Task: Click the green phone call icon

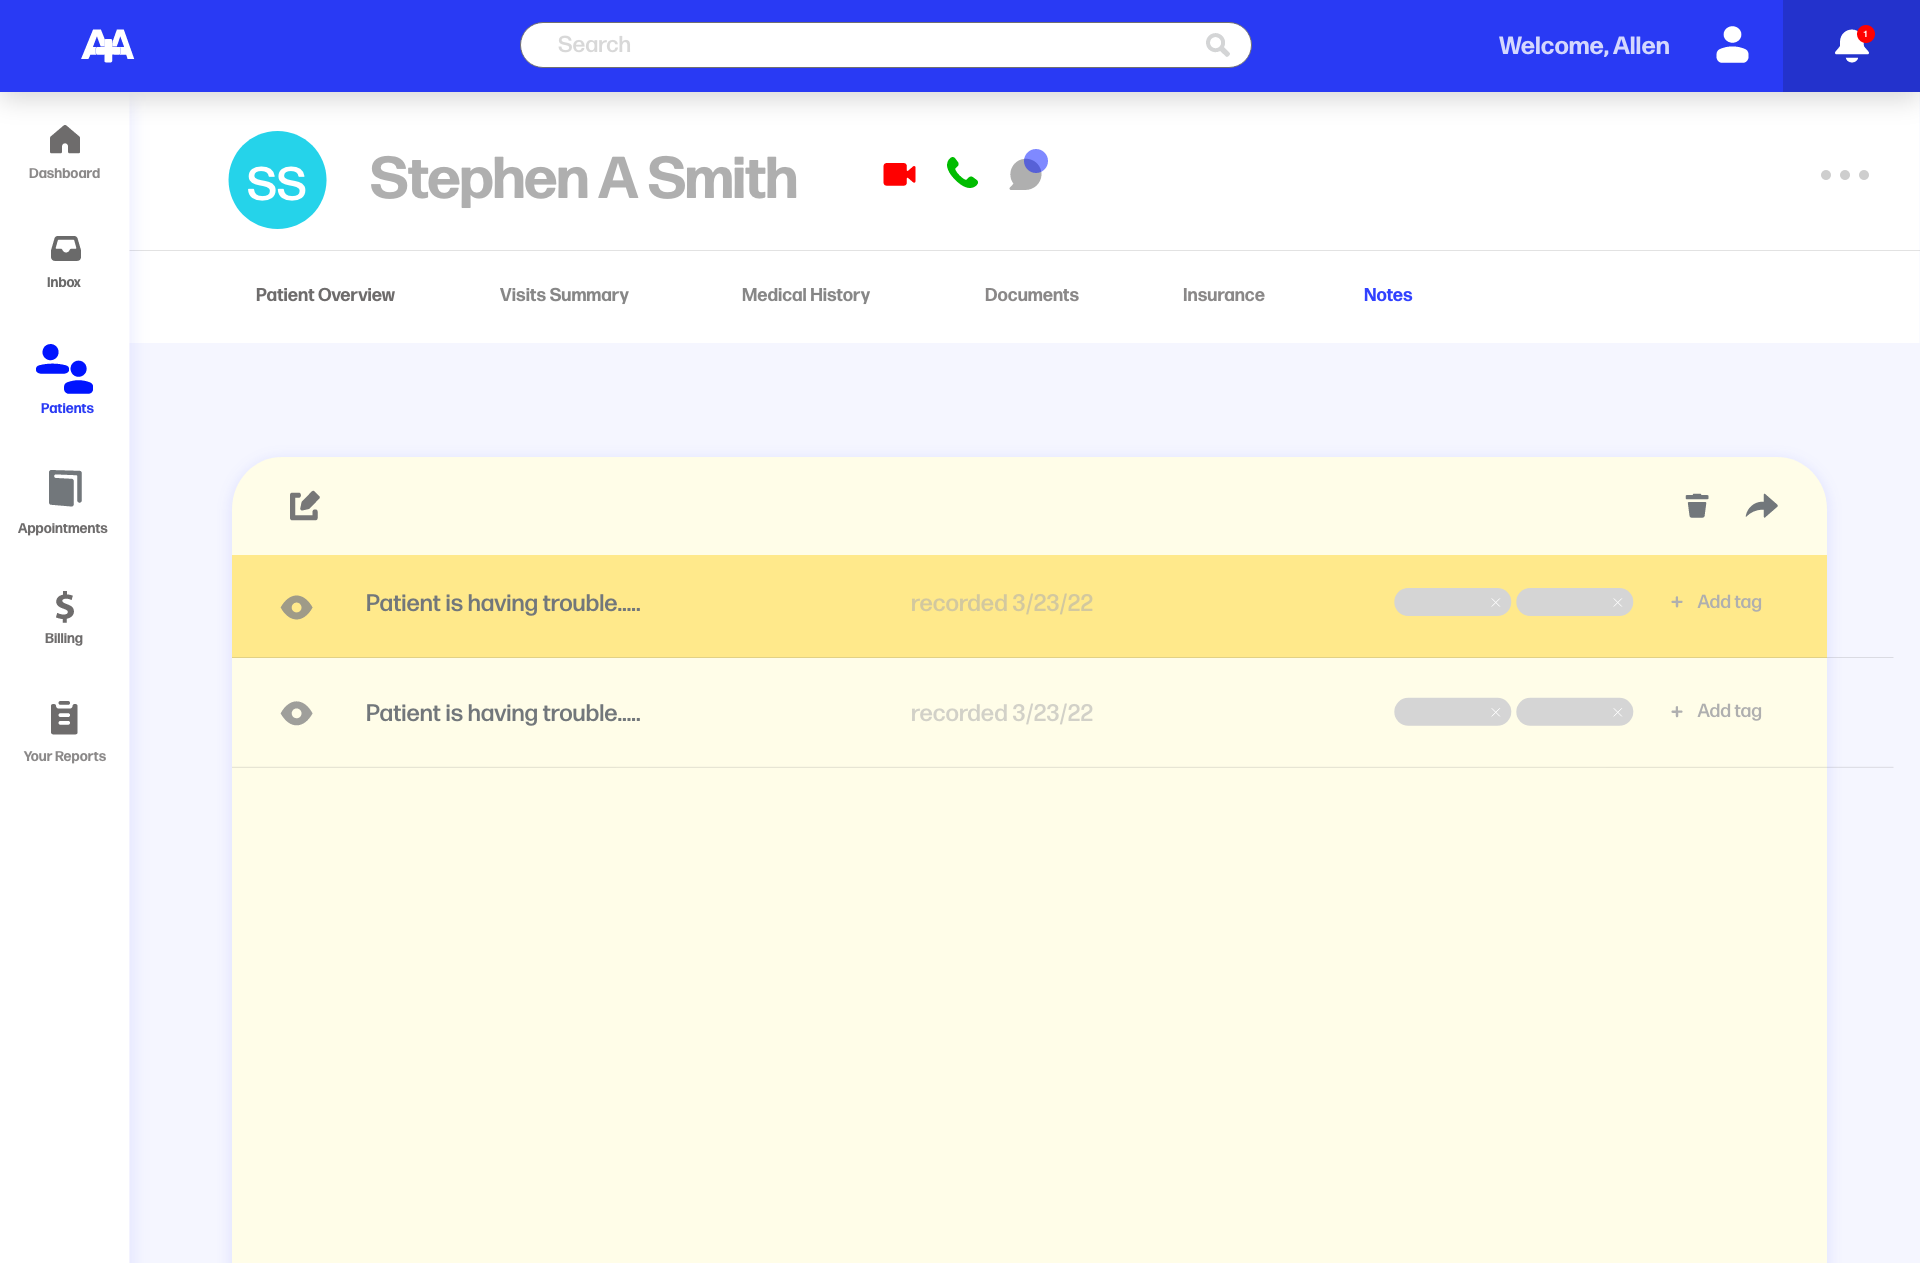Action: pyautogui.click(x=962, y=174)
